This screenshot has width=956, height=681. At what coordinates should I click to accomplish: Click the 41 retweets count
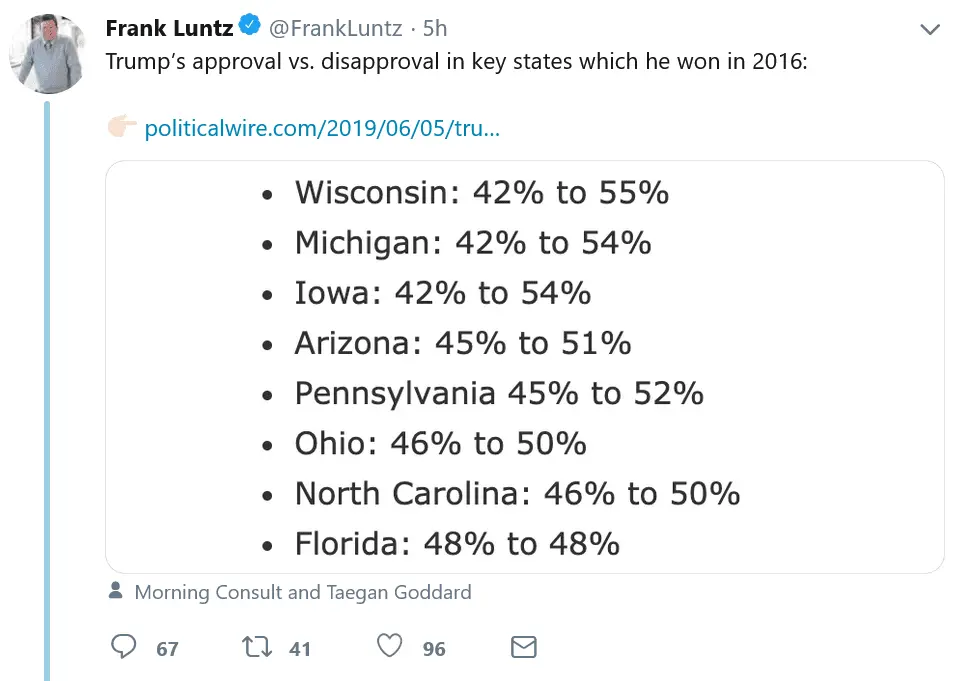300,649
